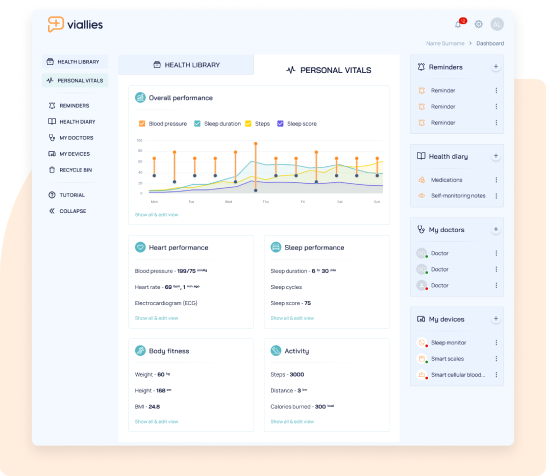The width and height of the screenshot is (546, 476).
Task: Open Show all link under Sleep performance
Action: click(292, 318)
